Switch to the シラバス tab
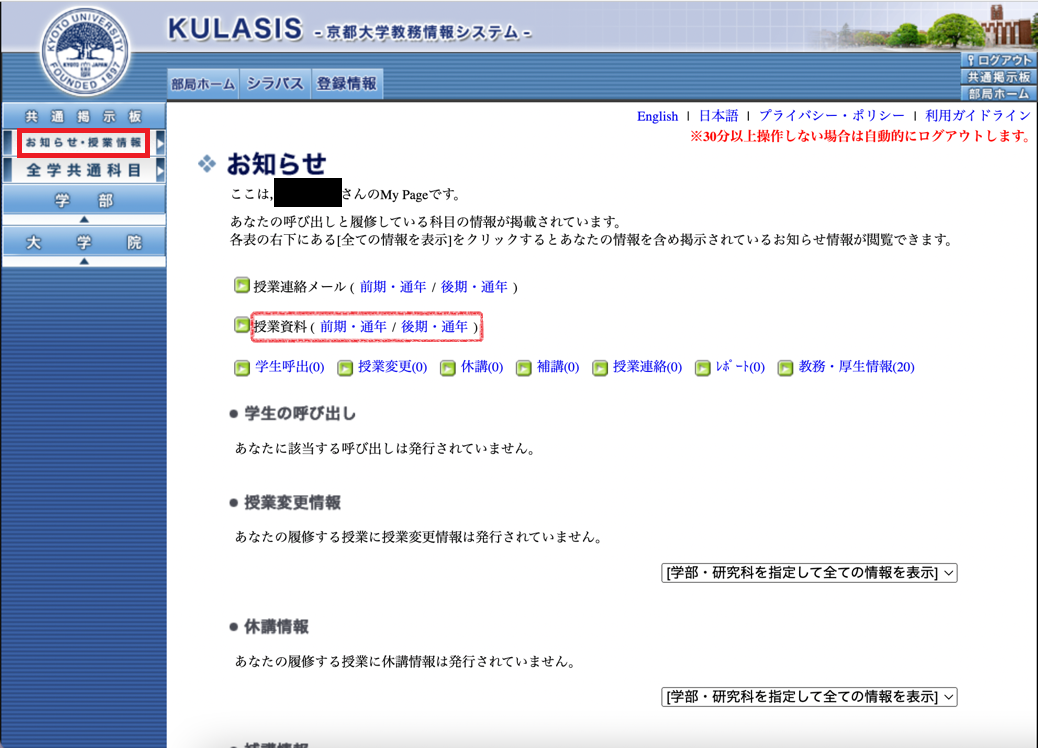This screenshot has height=748, width=1038. tap(274, 83)
